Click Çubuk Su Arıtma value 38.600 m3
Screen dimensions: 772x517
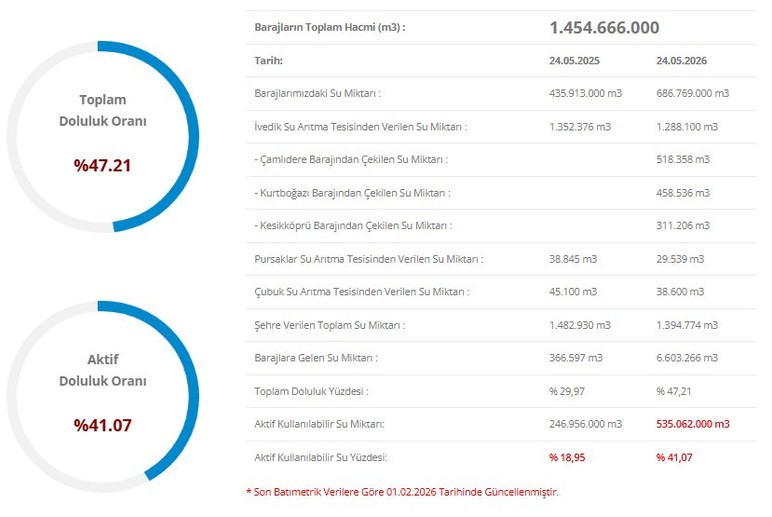coord(680,291)
